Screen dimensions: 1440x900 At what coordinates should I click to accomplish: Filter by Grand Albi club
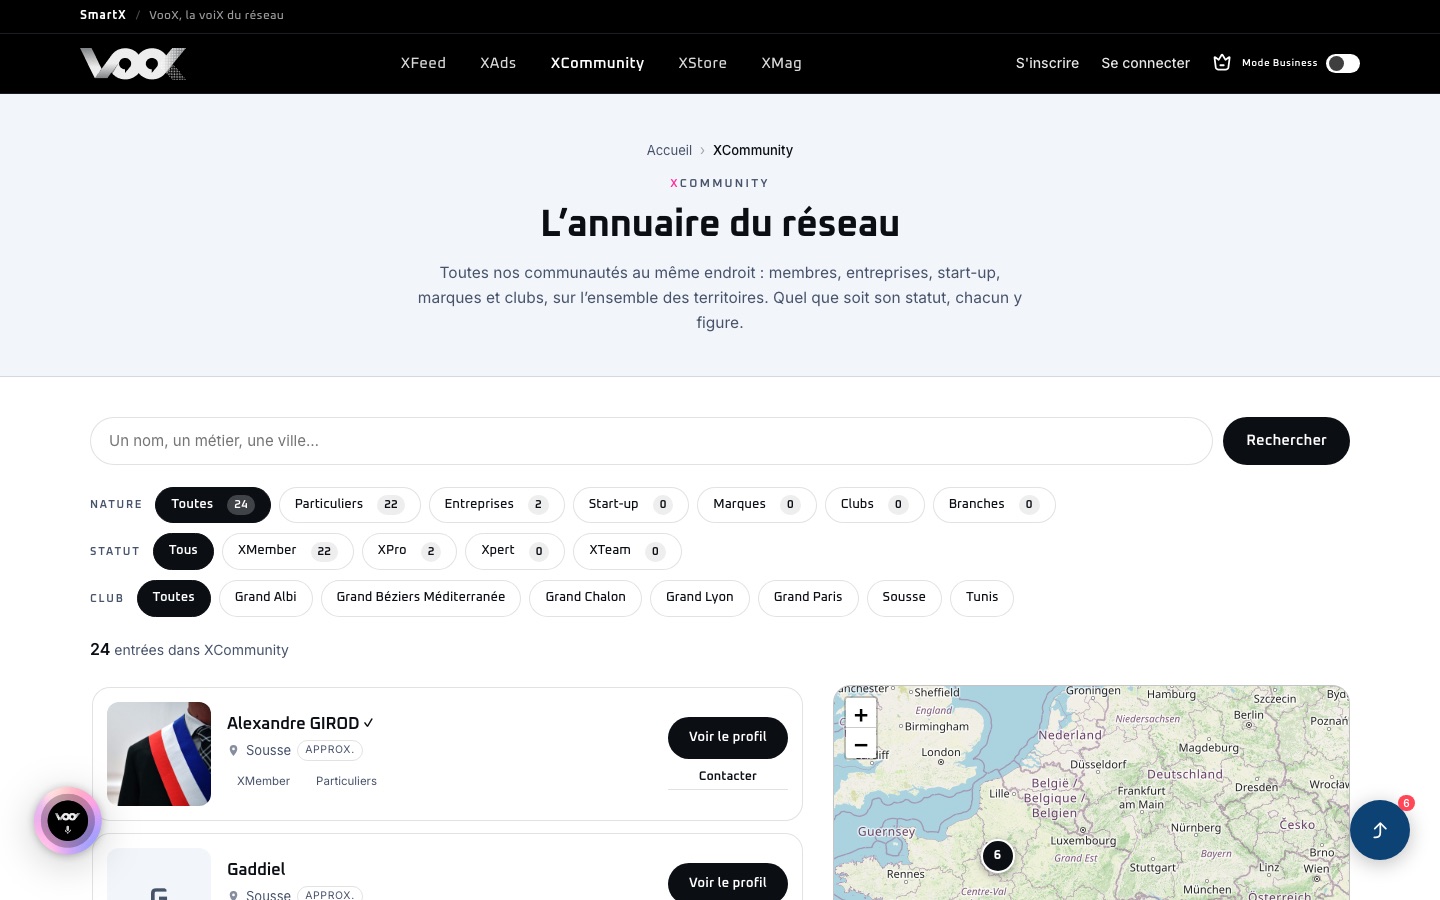pyautogui.click(x=266, y=598)
